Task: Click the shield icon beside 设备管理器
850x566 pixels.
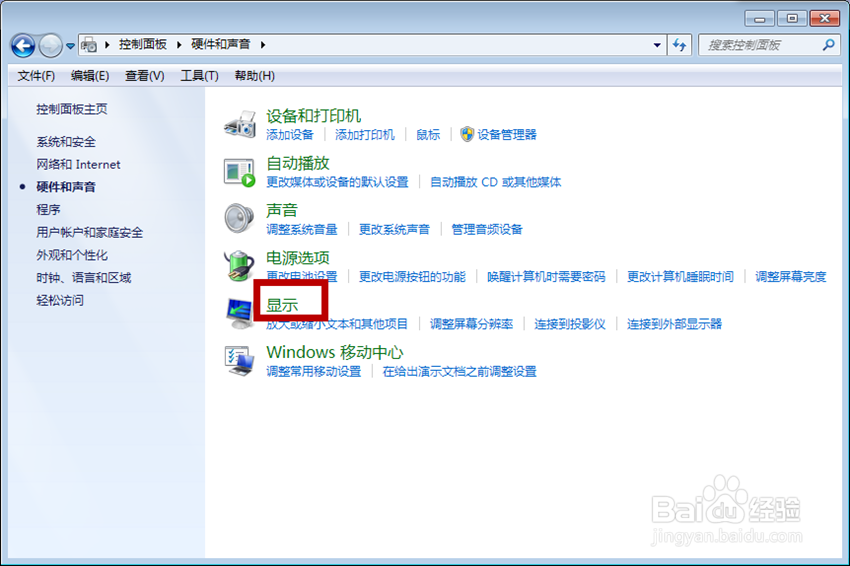Action: click(467, 134)
